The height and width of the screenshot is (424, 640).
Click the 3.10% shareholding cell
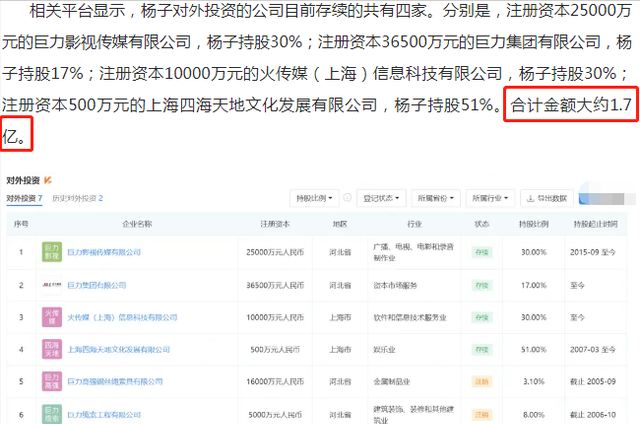[533, 382]
